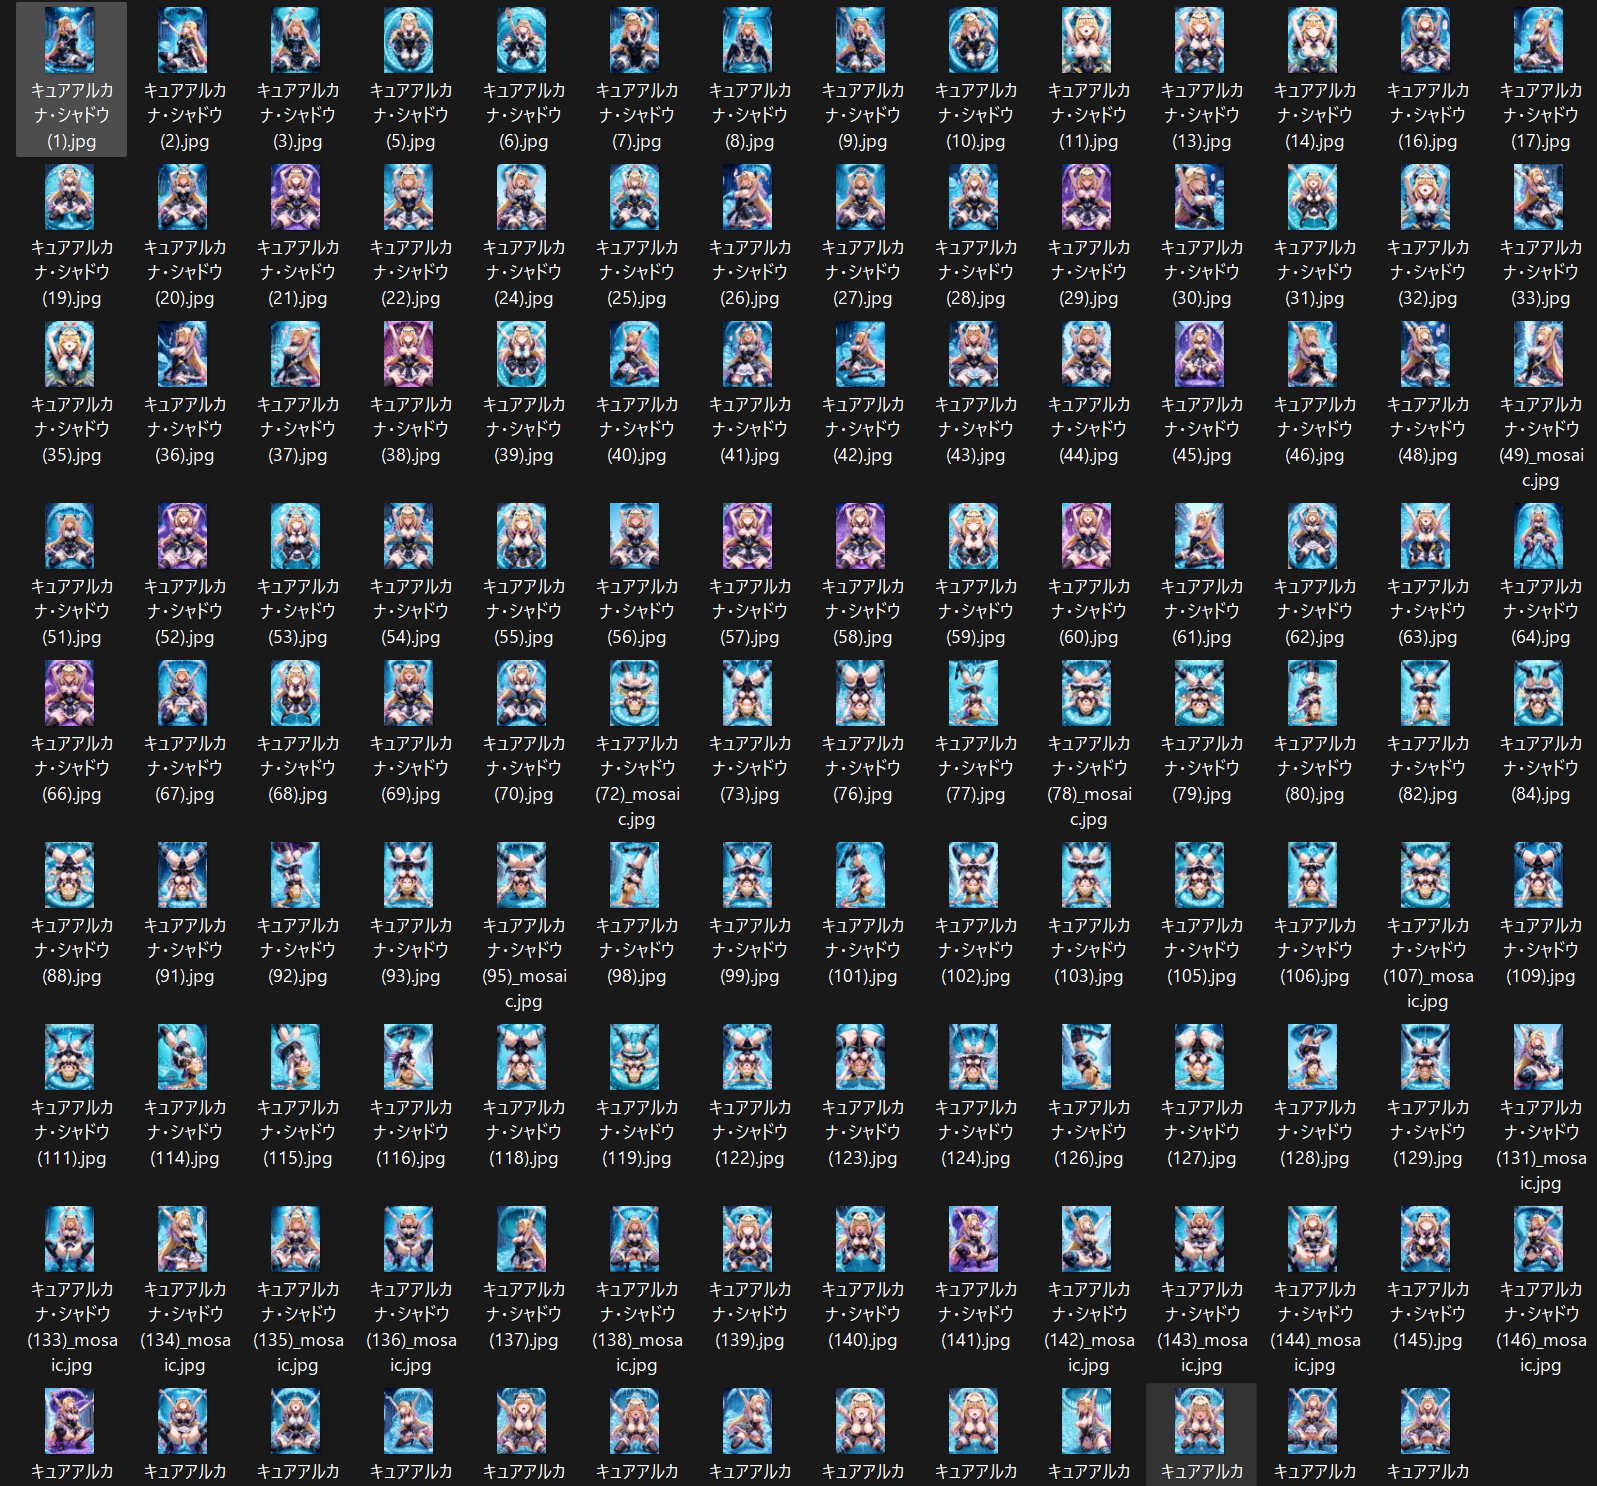Pick file (146)_mosaic.jpg
The image size is (1597, 1486).
click(1540, 1290)
